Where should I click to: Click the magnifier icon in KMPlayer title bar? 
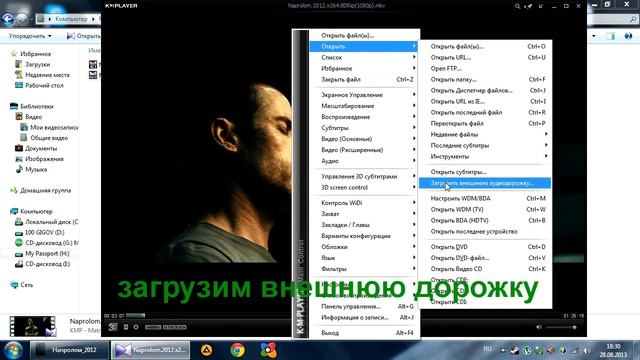tap(517, 6)
